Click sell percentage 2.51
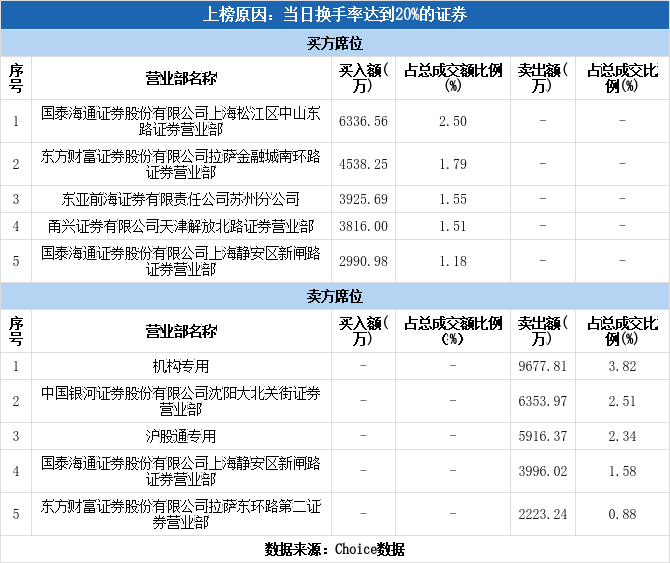The width and height of the screenshot is (670, 563). (x=623, y=402)
